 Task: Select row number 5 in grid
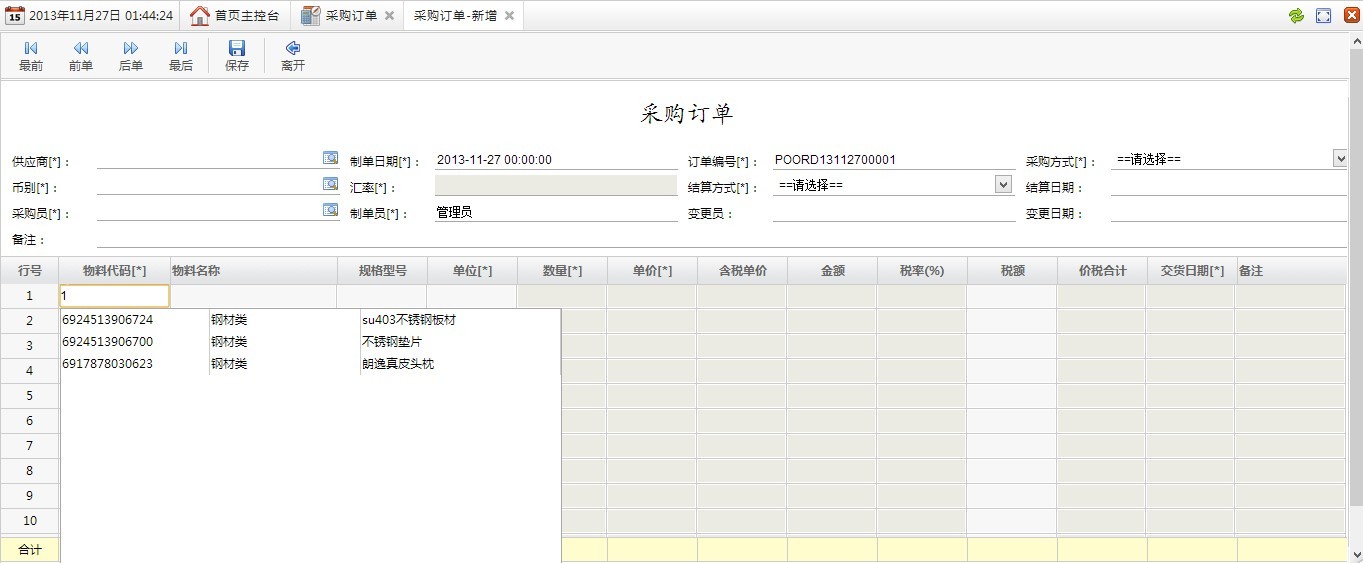[30, 396]
